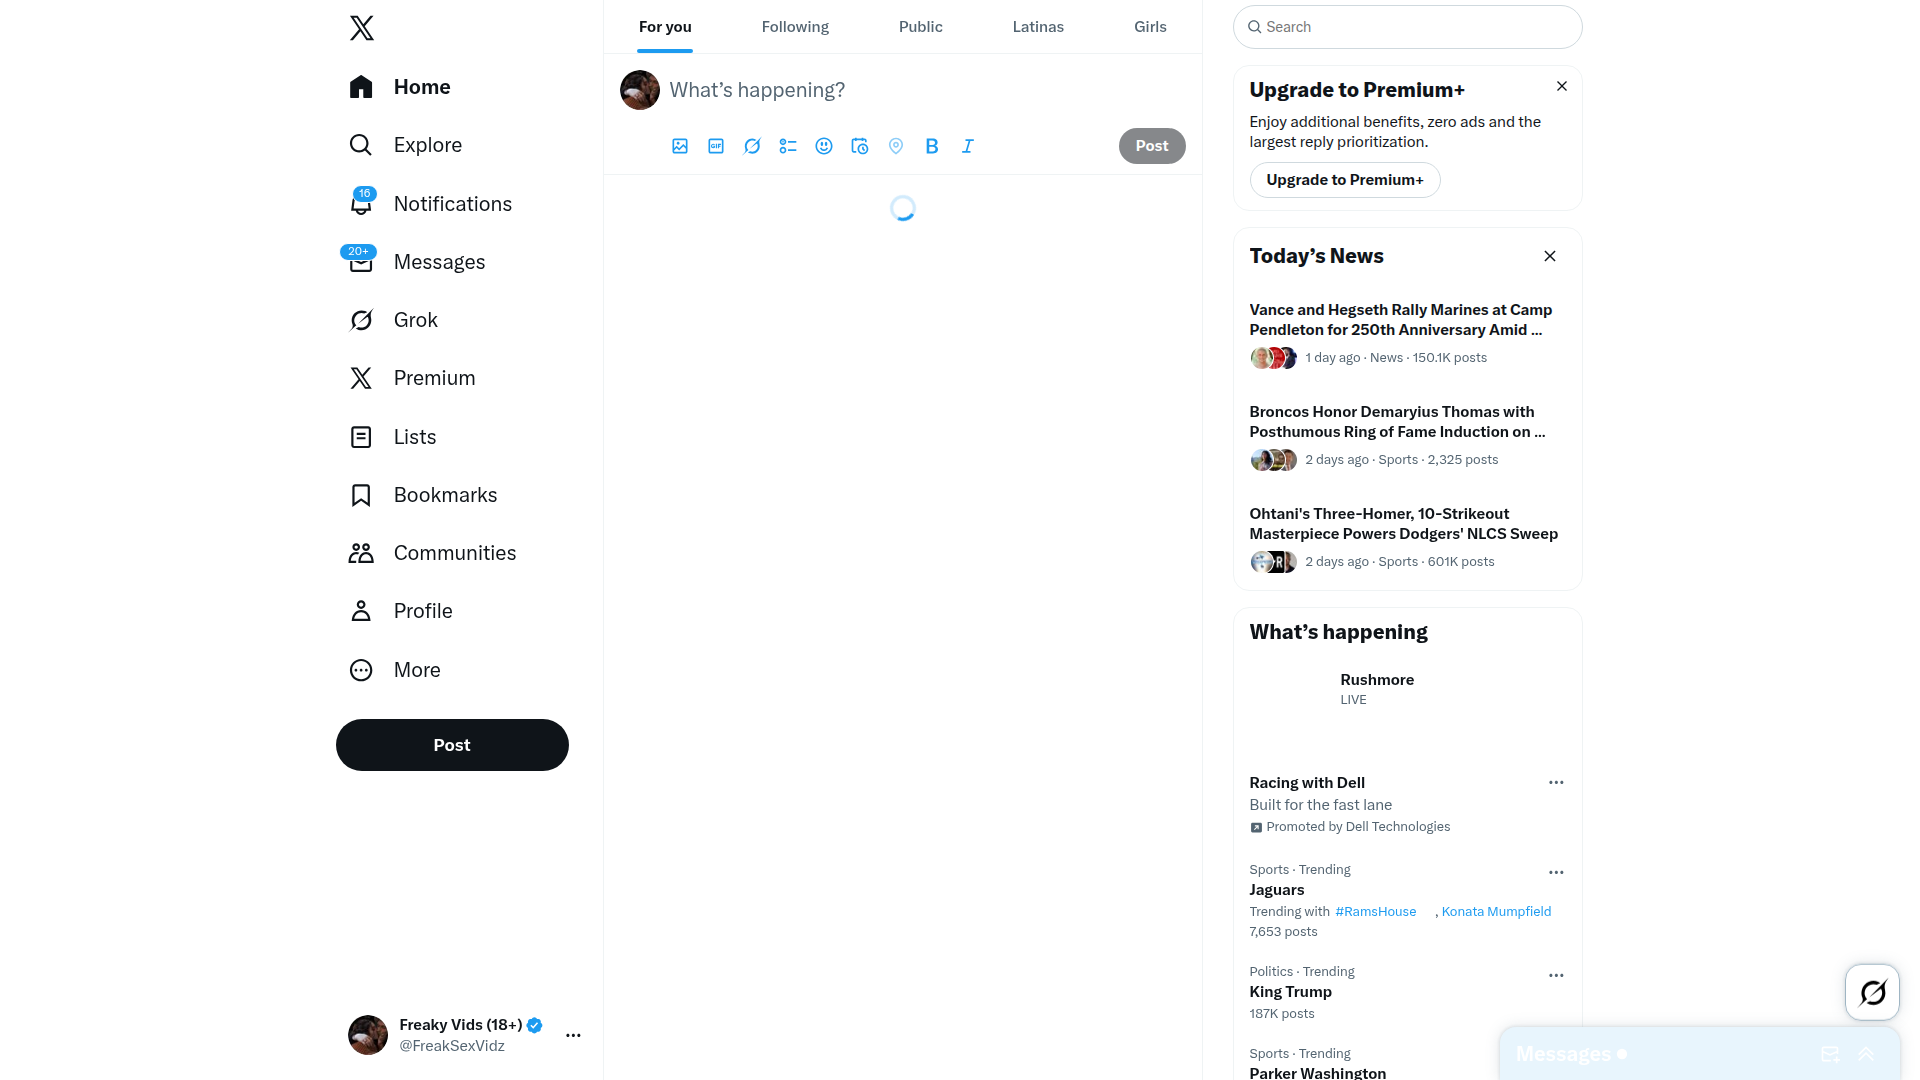
Task: Open more options for King Trump trend
Action: pyautogui.click(x=1556, y=975)
